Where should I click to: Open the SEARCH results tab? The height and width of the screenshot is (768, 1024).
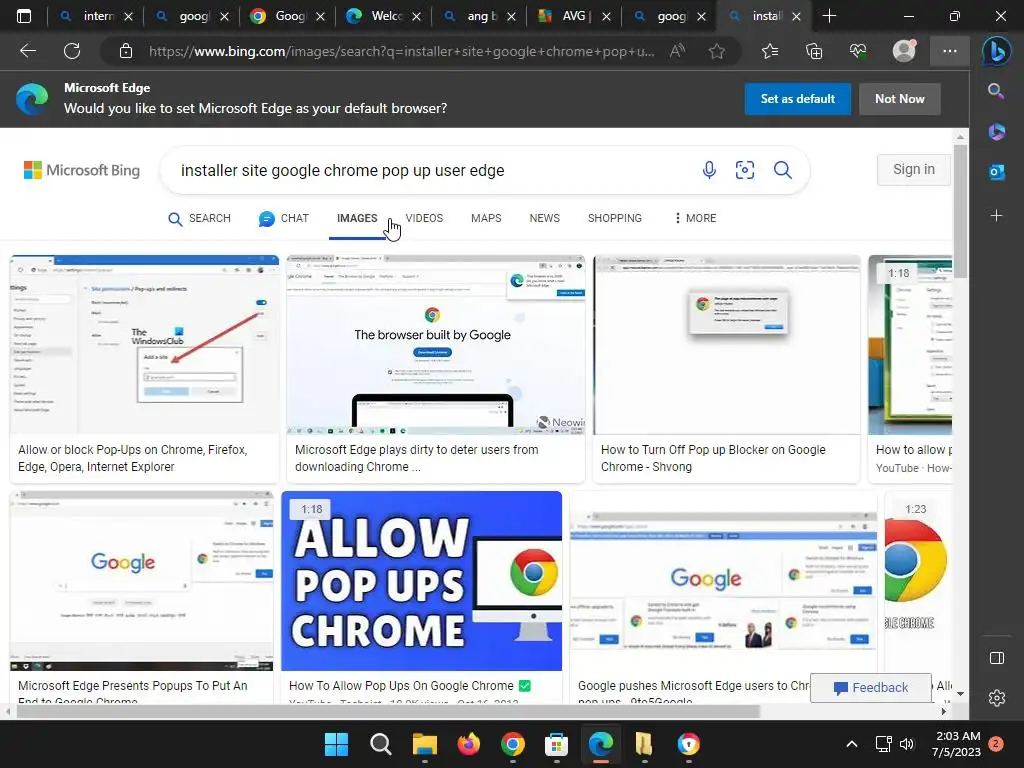tap(200, 218)
